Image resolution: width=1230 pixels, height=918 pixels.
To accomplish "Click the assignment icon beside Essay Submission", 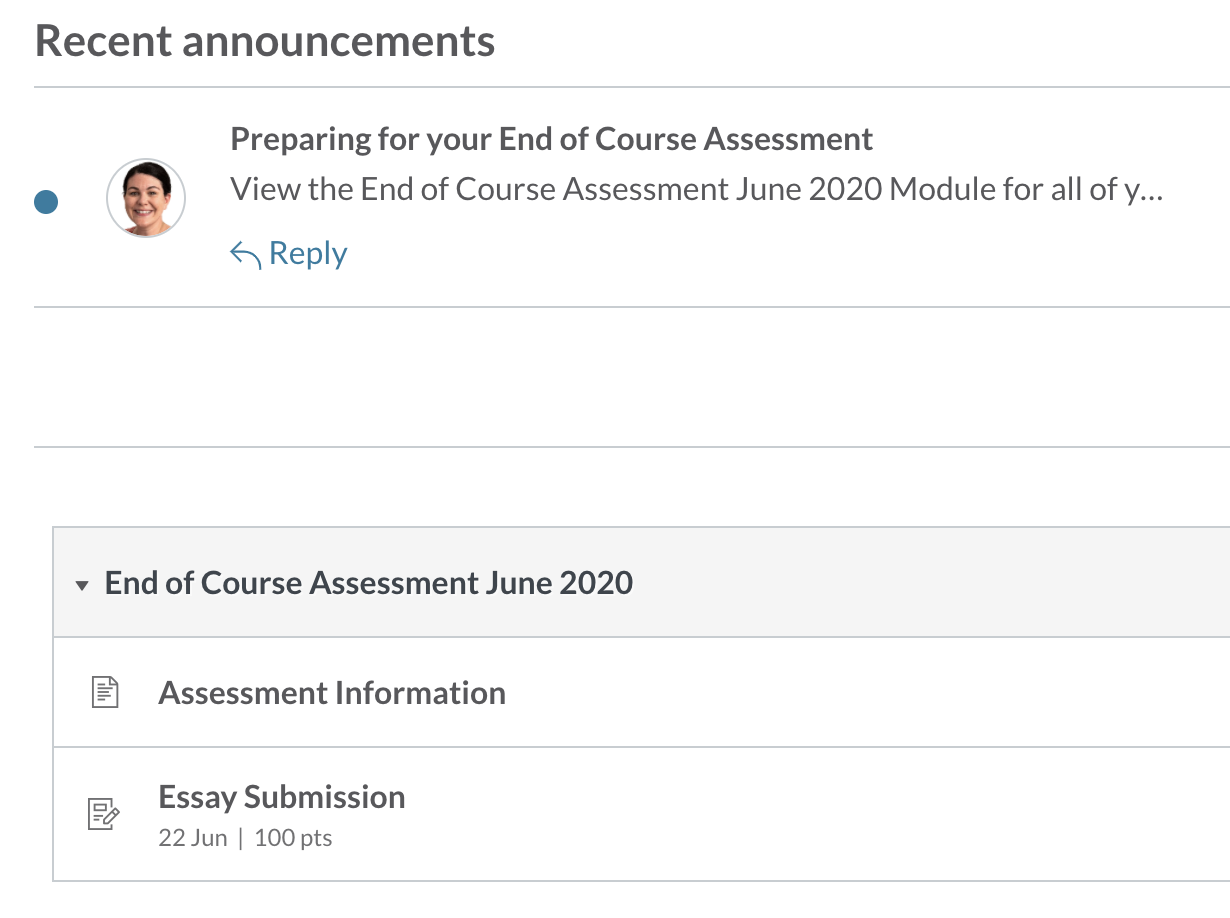I will coord(105,814).
